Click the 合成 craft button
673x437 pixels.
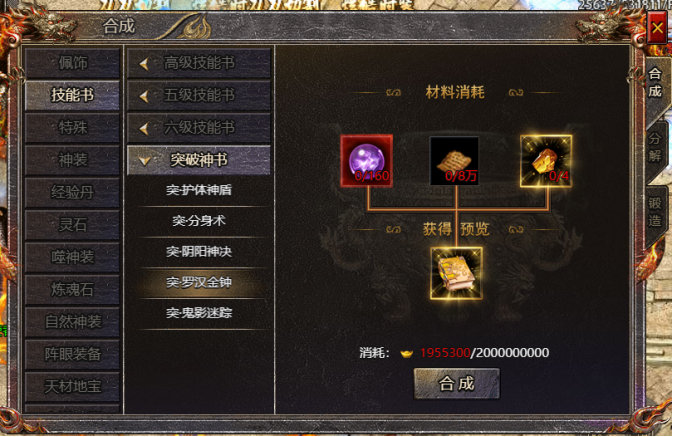tap(457, 383)
